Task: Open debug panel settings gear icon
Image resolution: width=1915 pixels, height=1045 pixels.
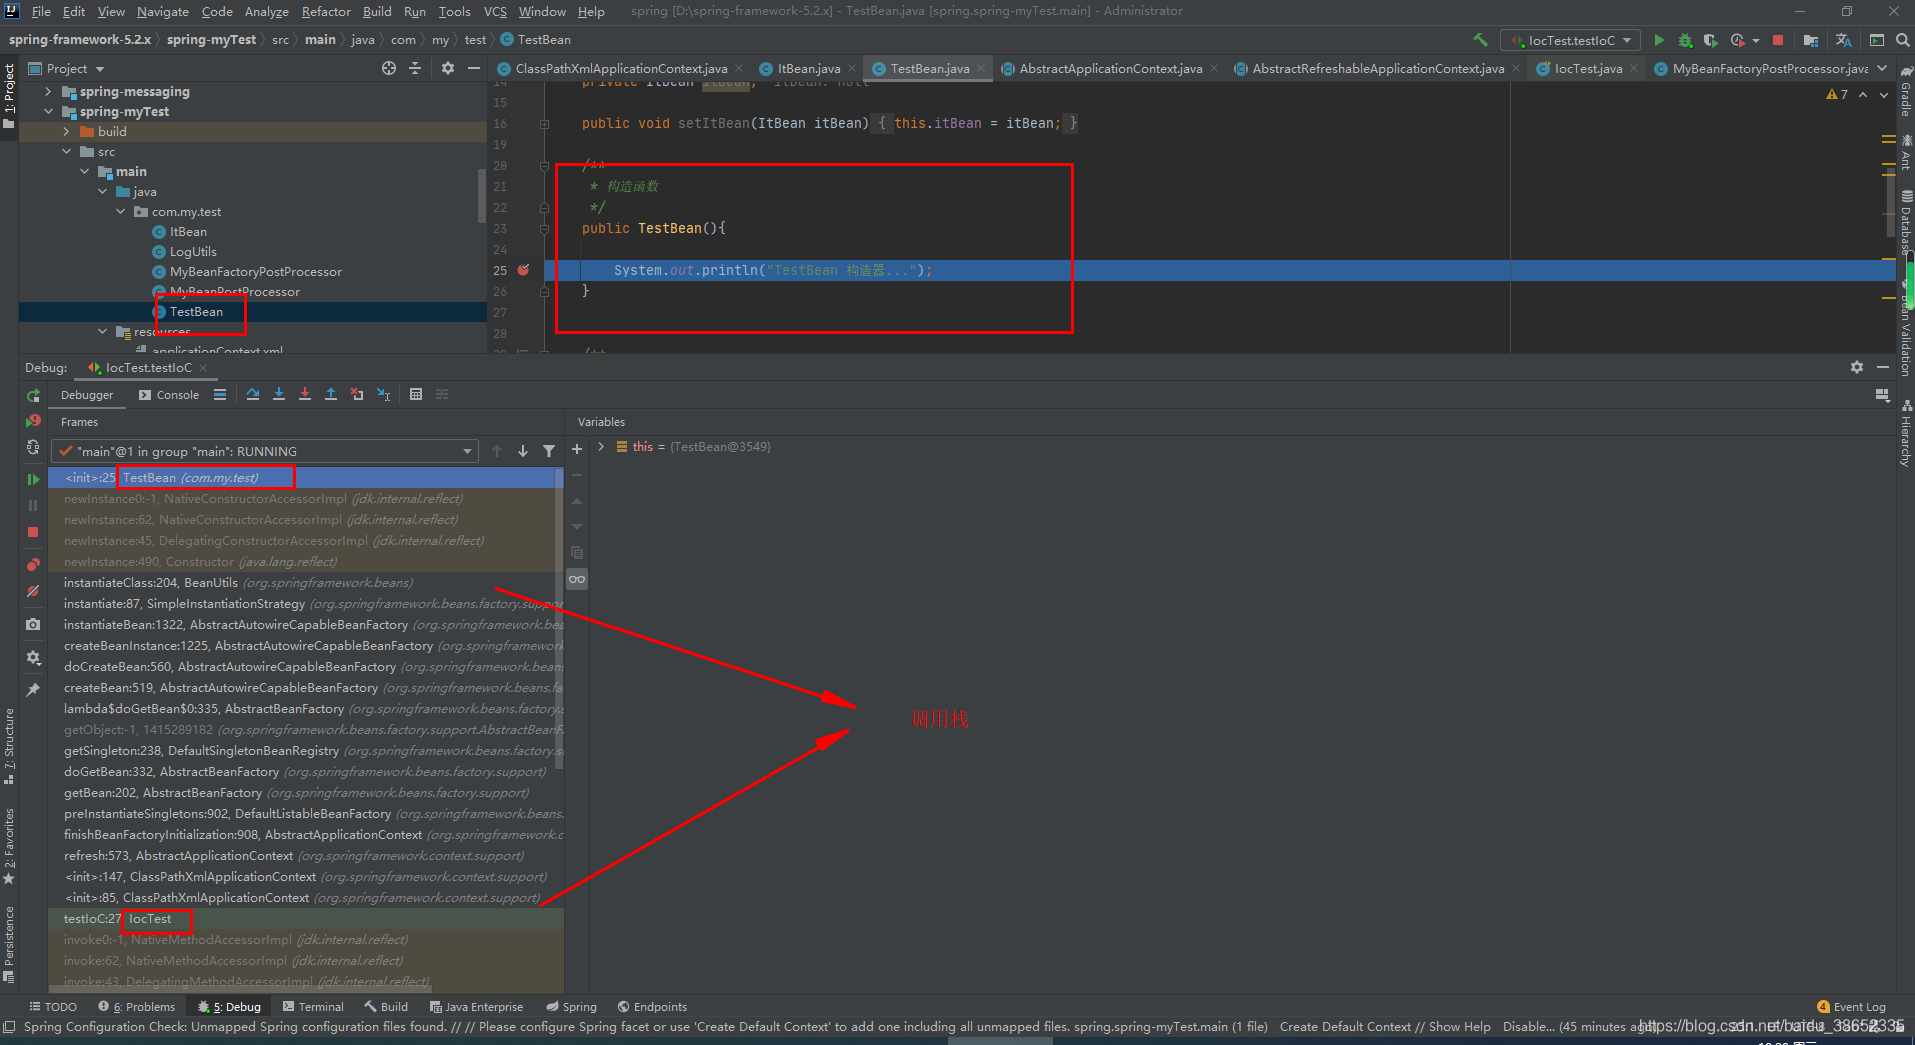Action: tap(1857, 367)
